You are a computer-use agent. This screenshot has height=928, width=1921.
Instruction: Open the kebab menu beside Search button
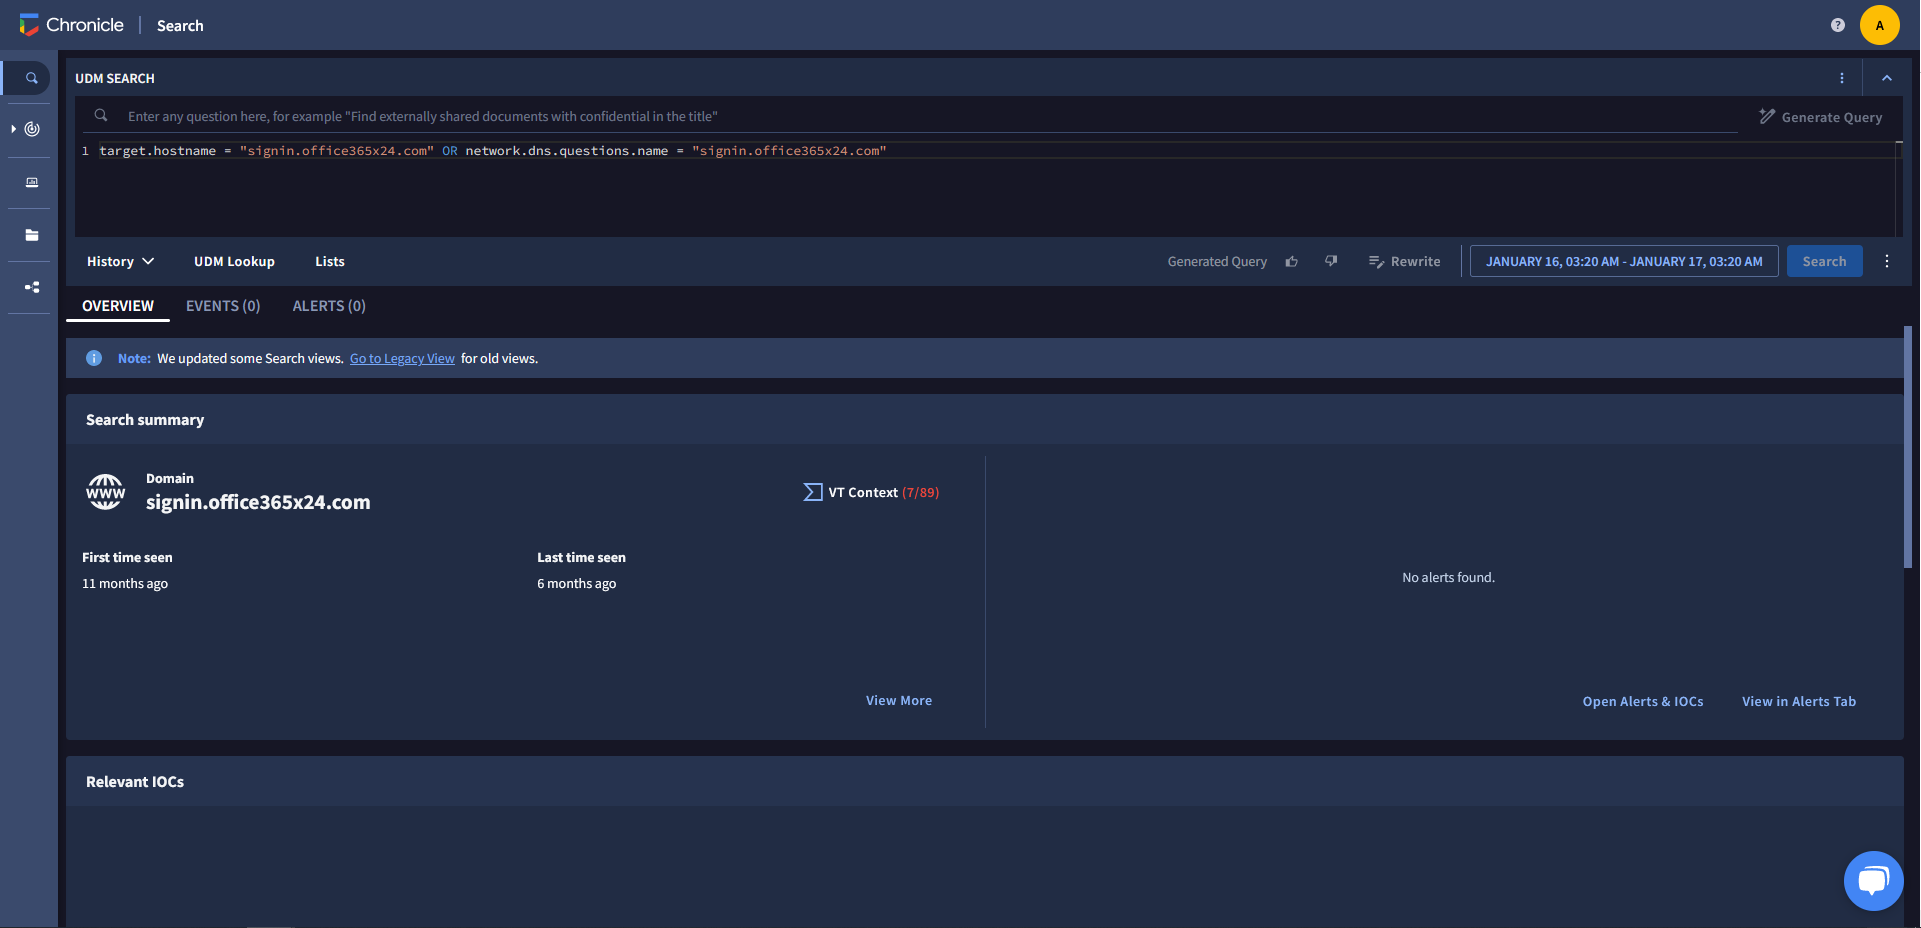pos(1887,261)
